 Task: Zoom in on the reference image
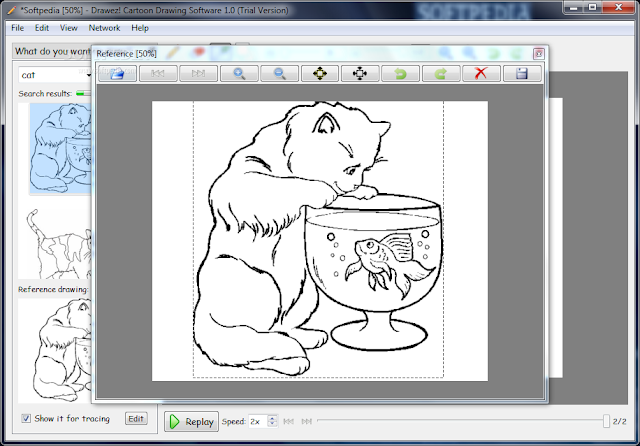(239, 73)
